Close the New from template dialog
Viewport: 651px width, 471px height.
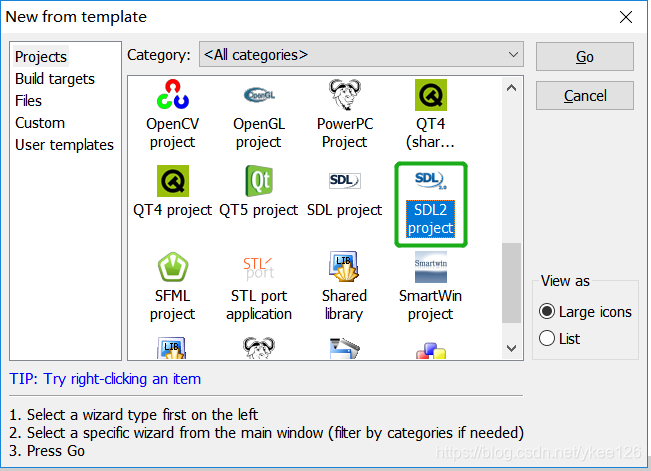coord(626,17)
